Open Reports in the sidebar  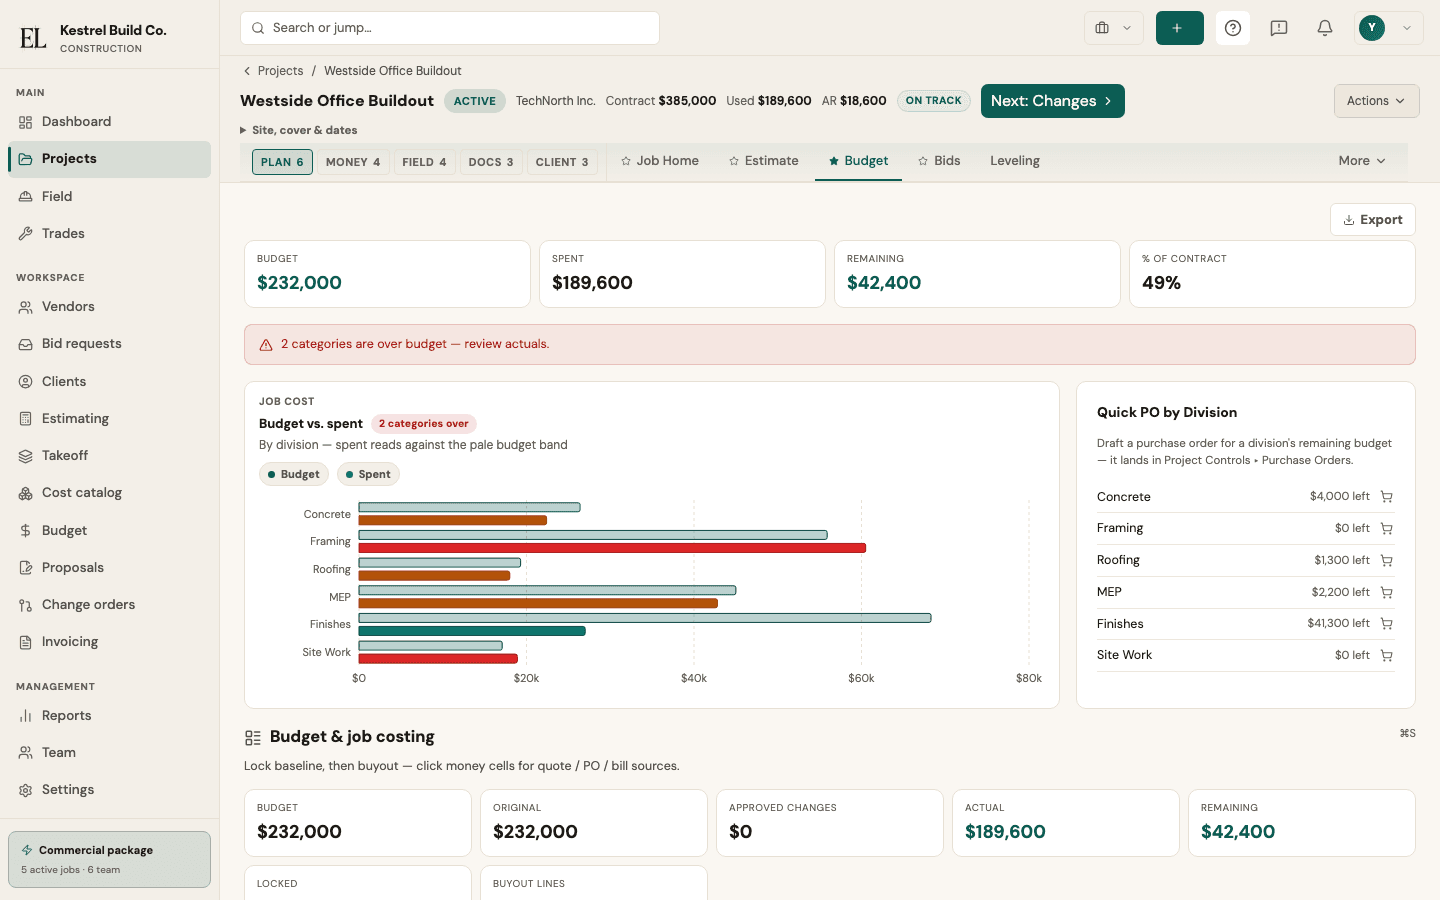point(109,716)
